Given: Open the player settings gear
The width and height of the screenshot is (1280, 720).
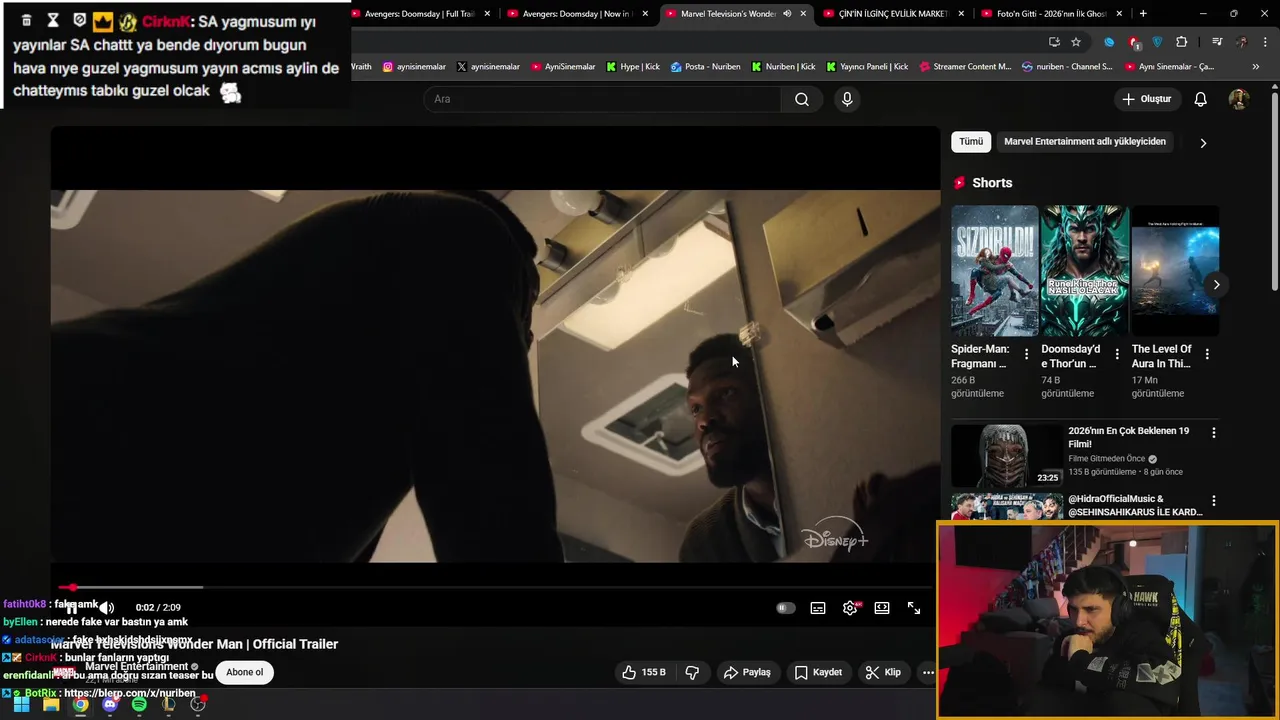Looking at the screenshot, I should pos(850,608).
